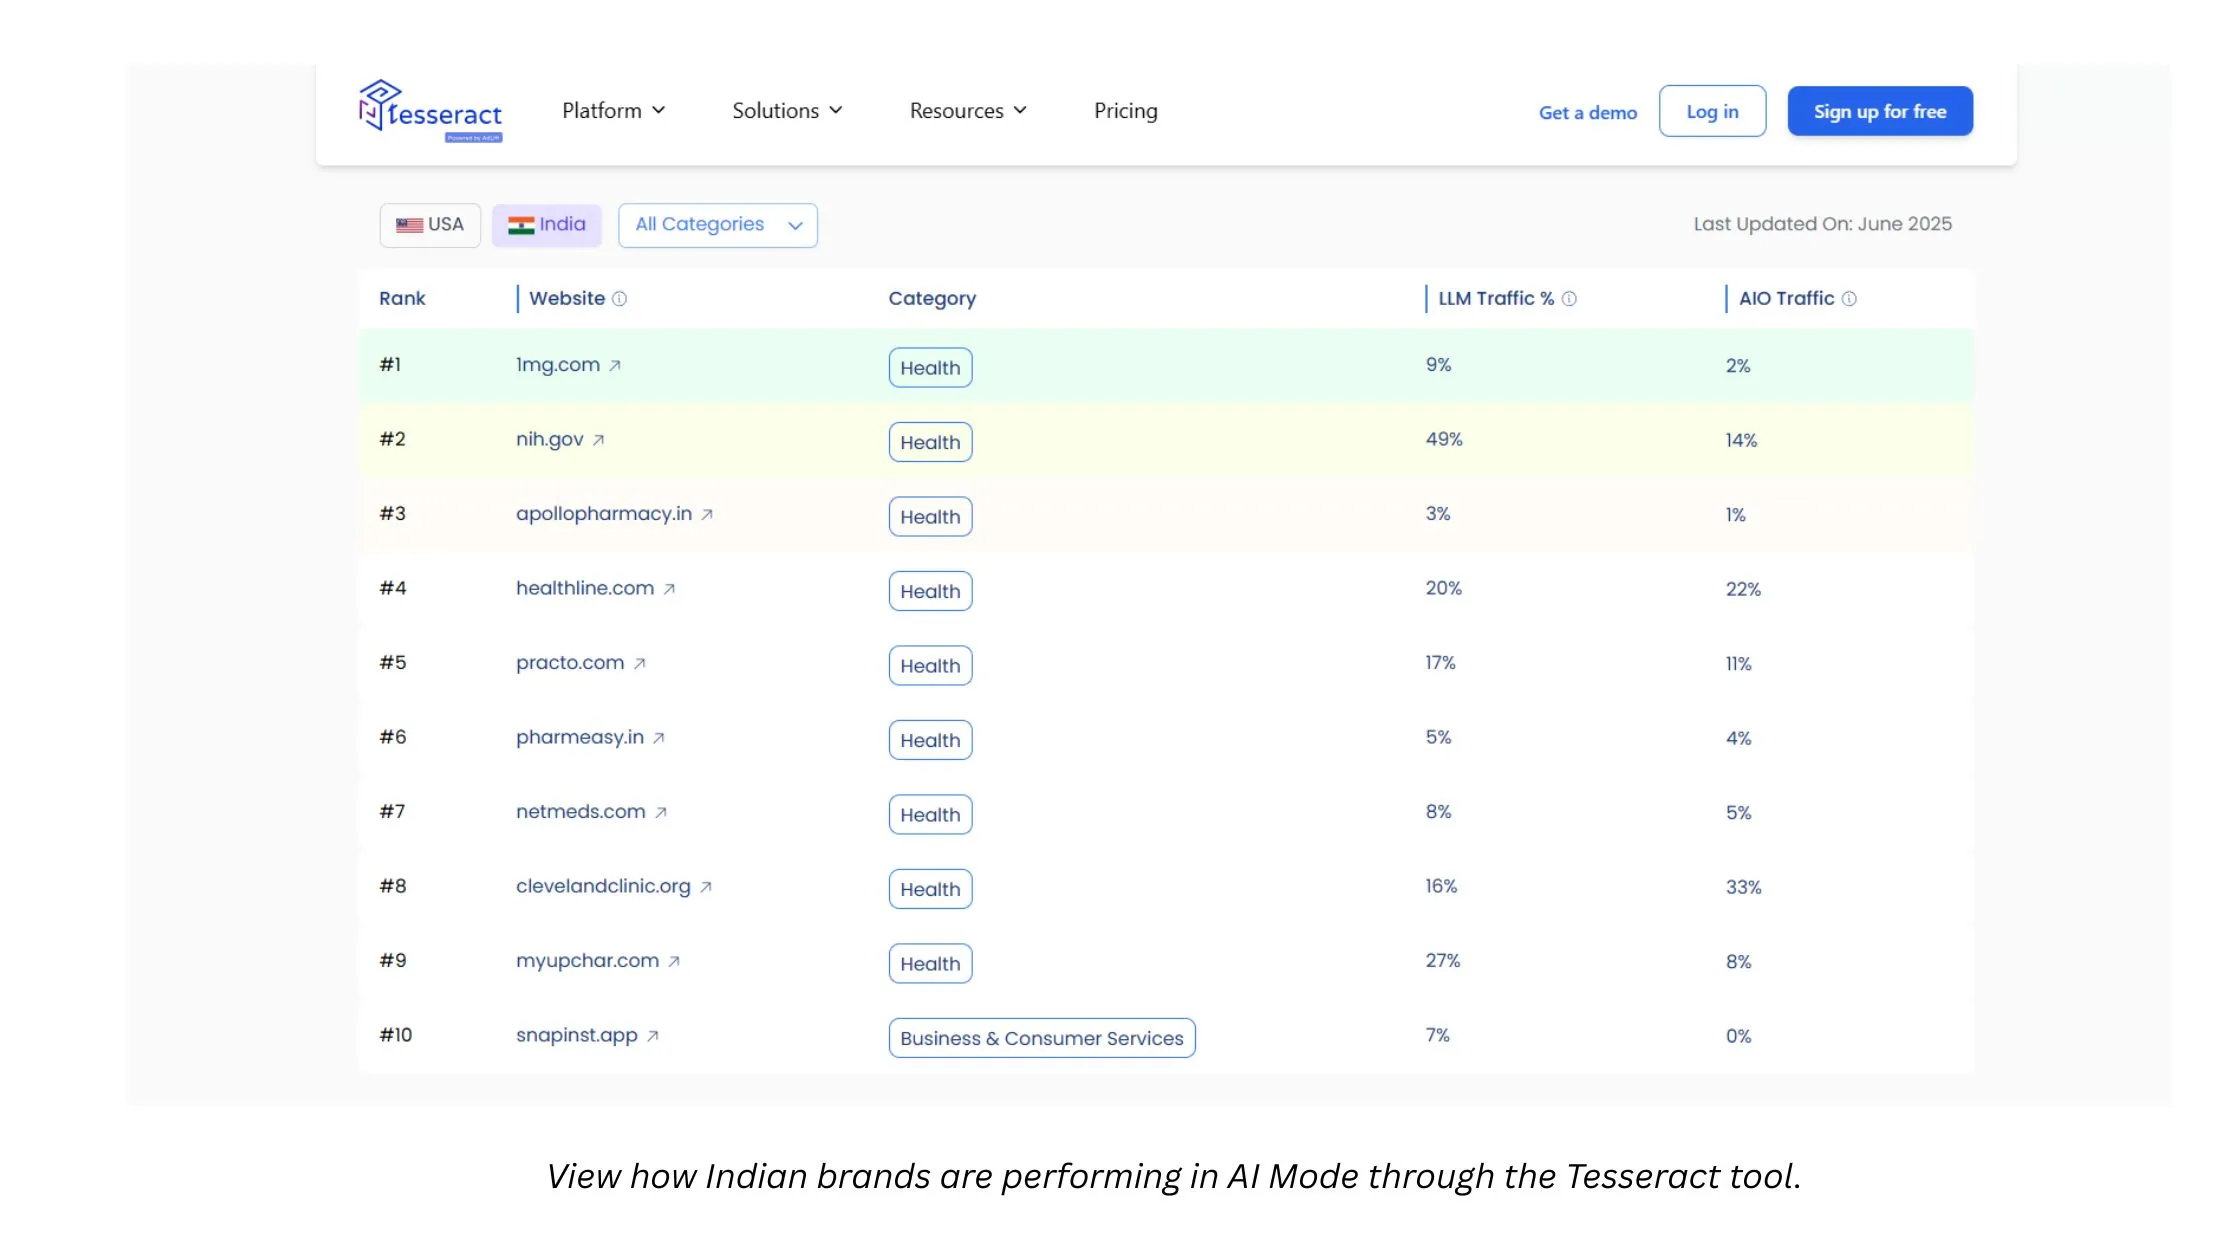Image resolution: width=2240 pixels, height=1260 pixels.
Task: Go to the Pricing page
Action: pyautogui.click(x=1126, y=111)
